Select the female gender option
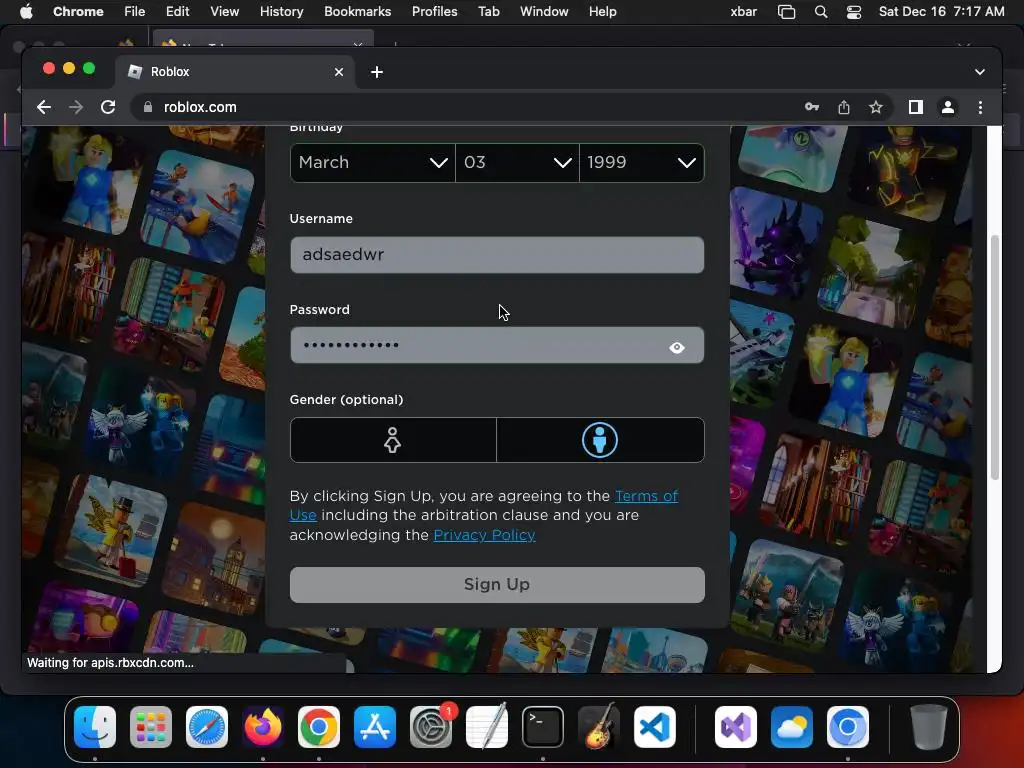This screenshot has height=768, width=1024. tap(392, 440)
